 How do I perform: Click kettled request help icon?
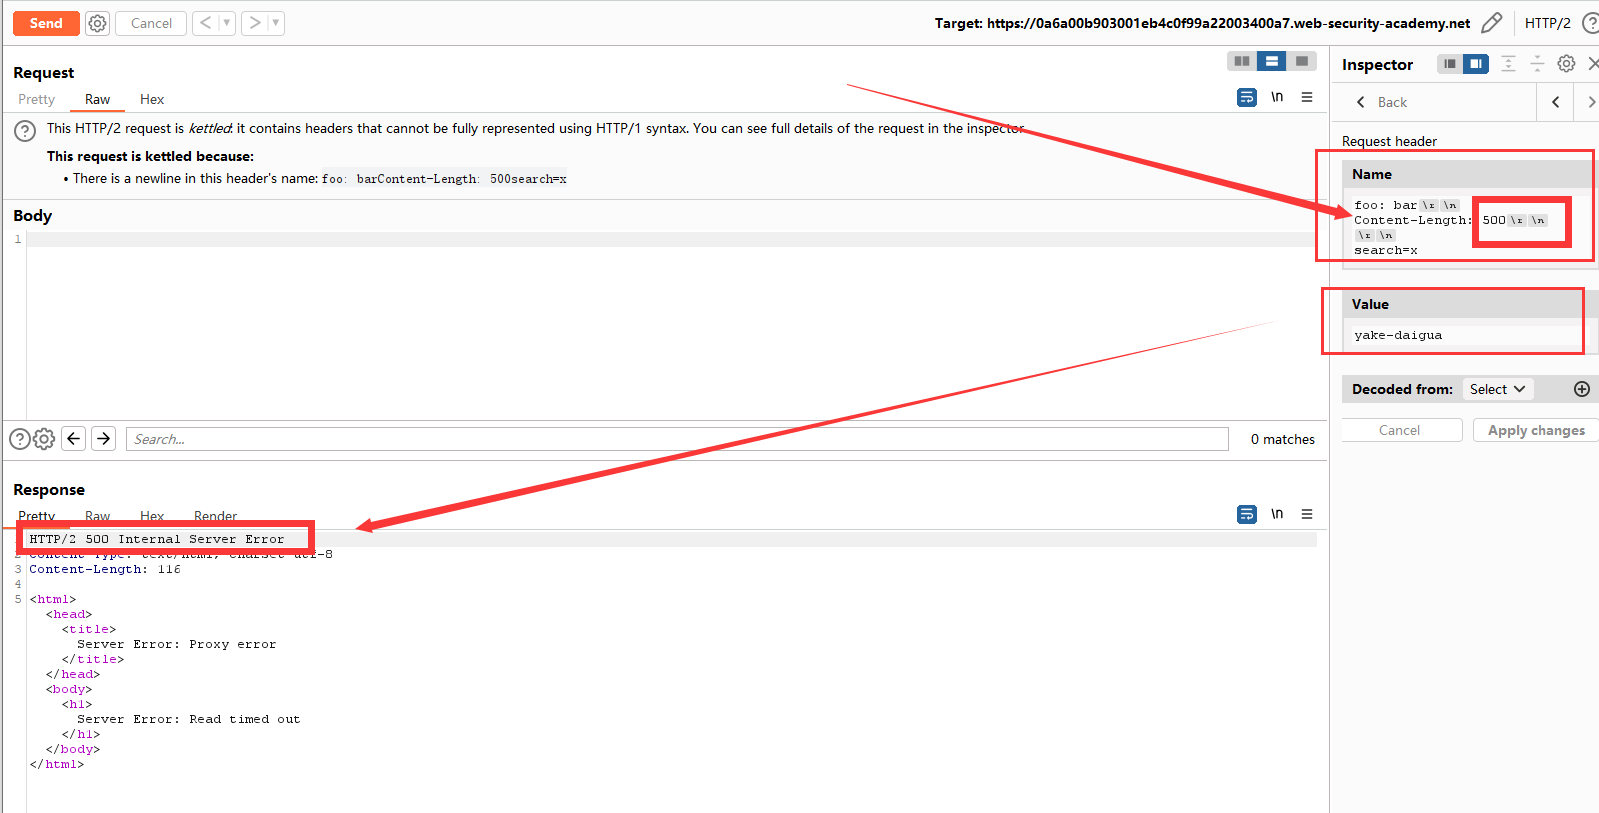[x=26, y=130]
